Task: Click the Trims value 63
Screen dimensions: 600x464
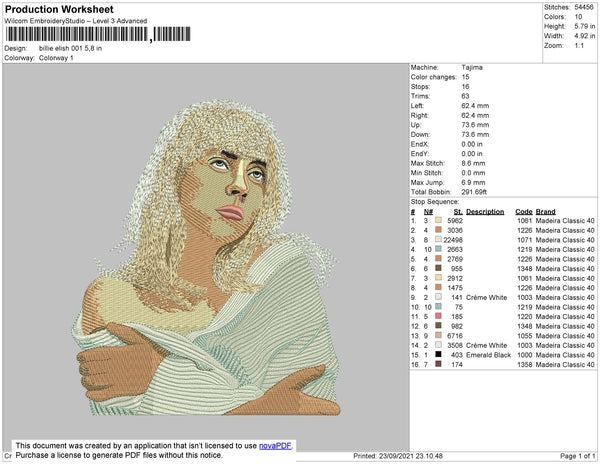Action: point(465,96)
